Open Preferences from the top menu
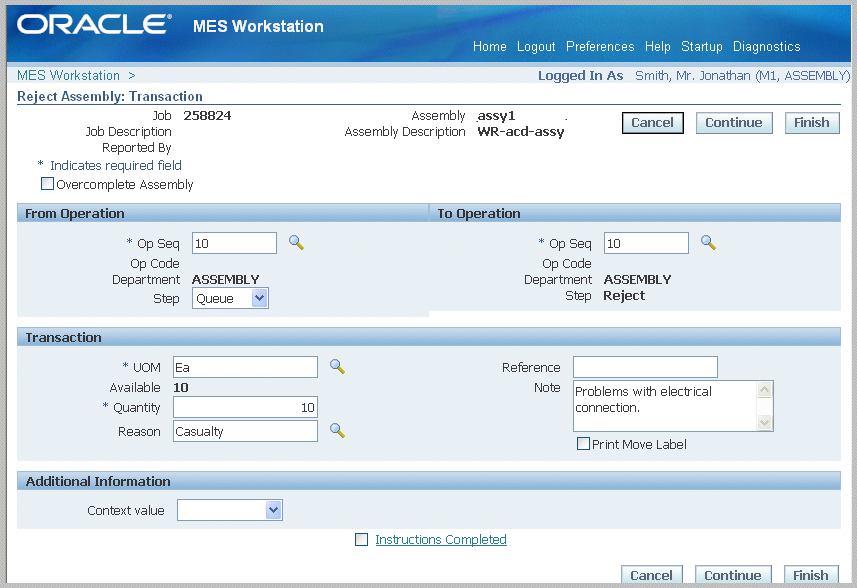This screenshot has height=588, width=857. point(600,46)
